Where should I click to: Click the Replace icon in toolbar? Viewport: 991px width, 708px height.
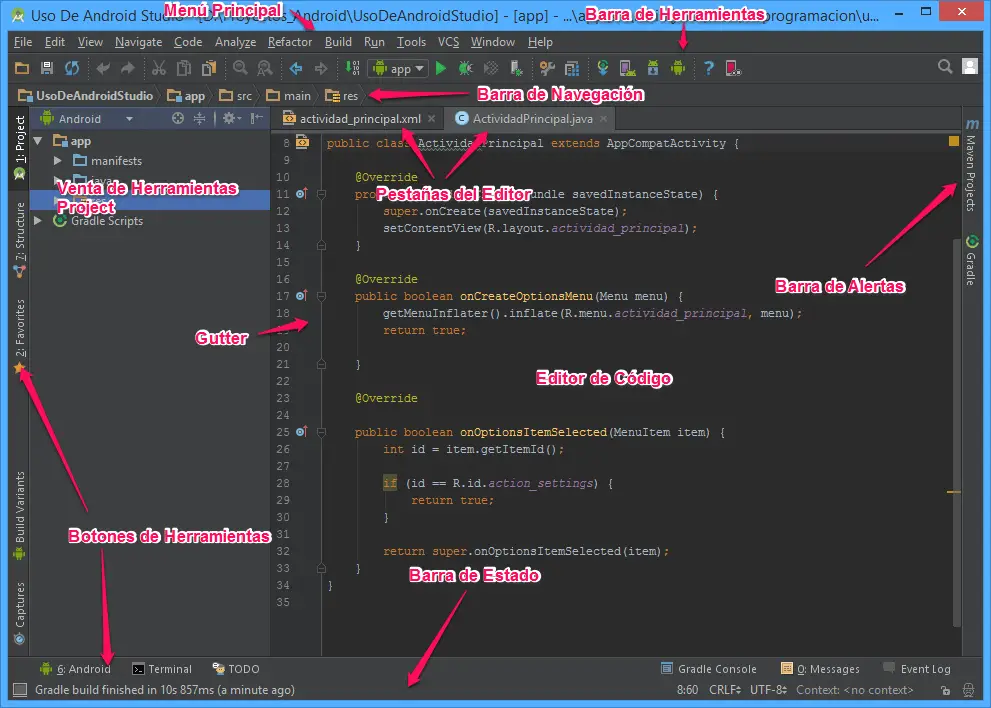[265, 68]
